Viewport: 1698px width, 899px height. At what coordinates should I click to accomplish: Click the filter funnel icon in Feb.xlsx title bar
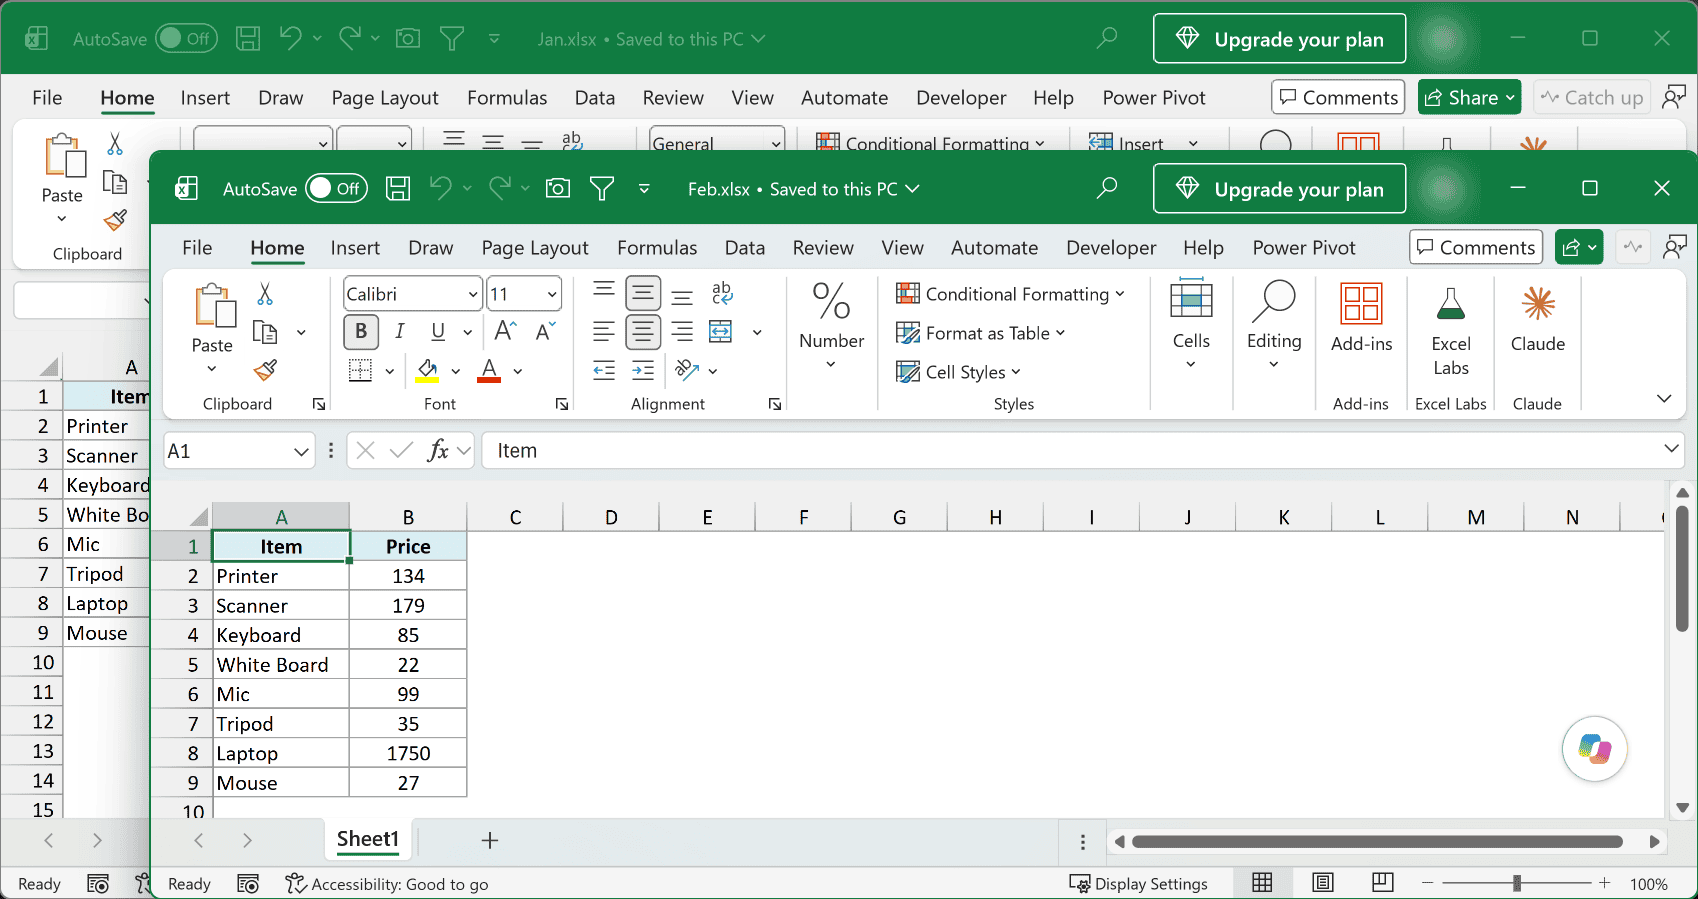(602, 188)
